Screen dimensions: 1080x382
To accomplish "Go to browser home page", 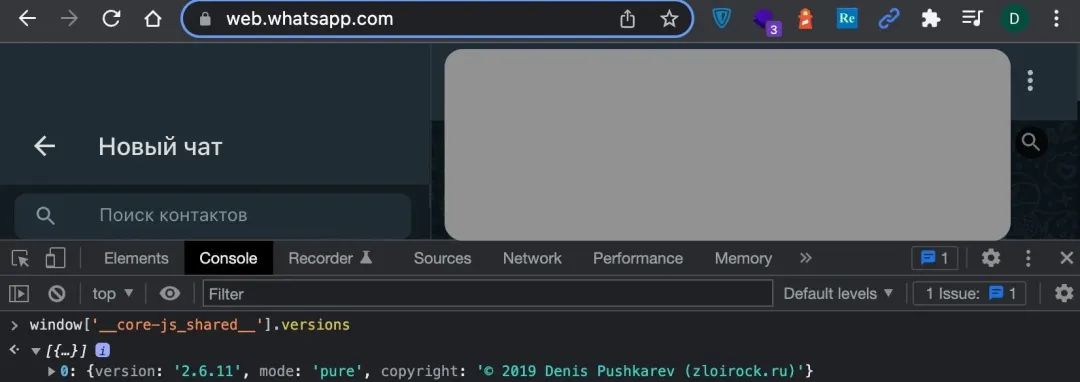I will (153, 19).
